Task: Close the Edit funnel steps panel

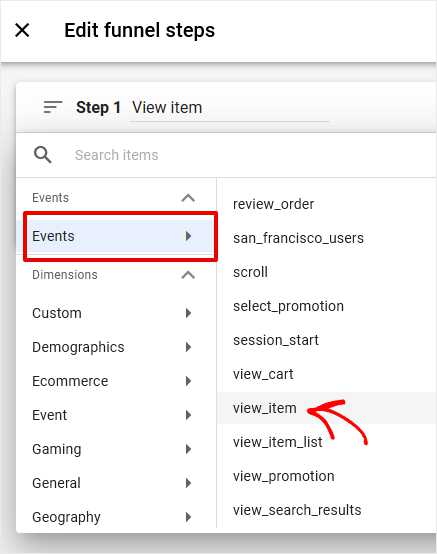Action: coord(22,30)
